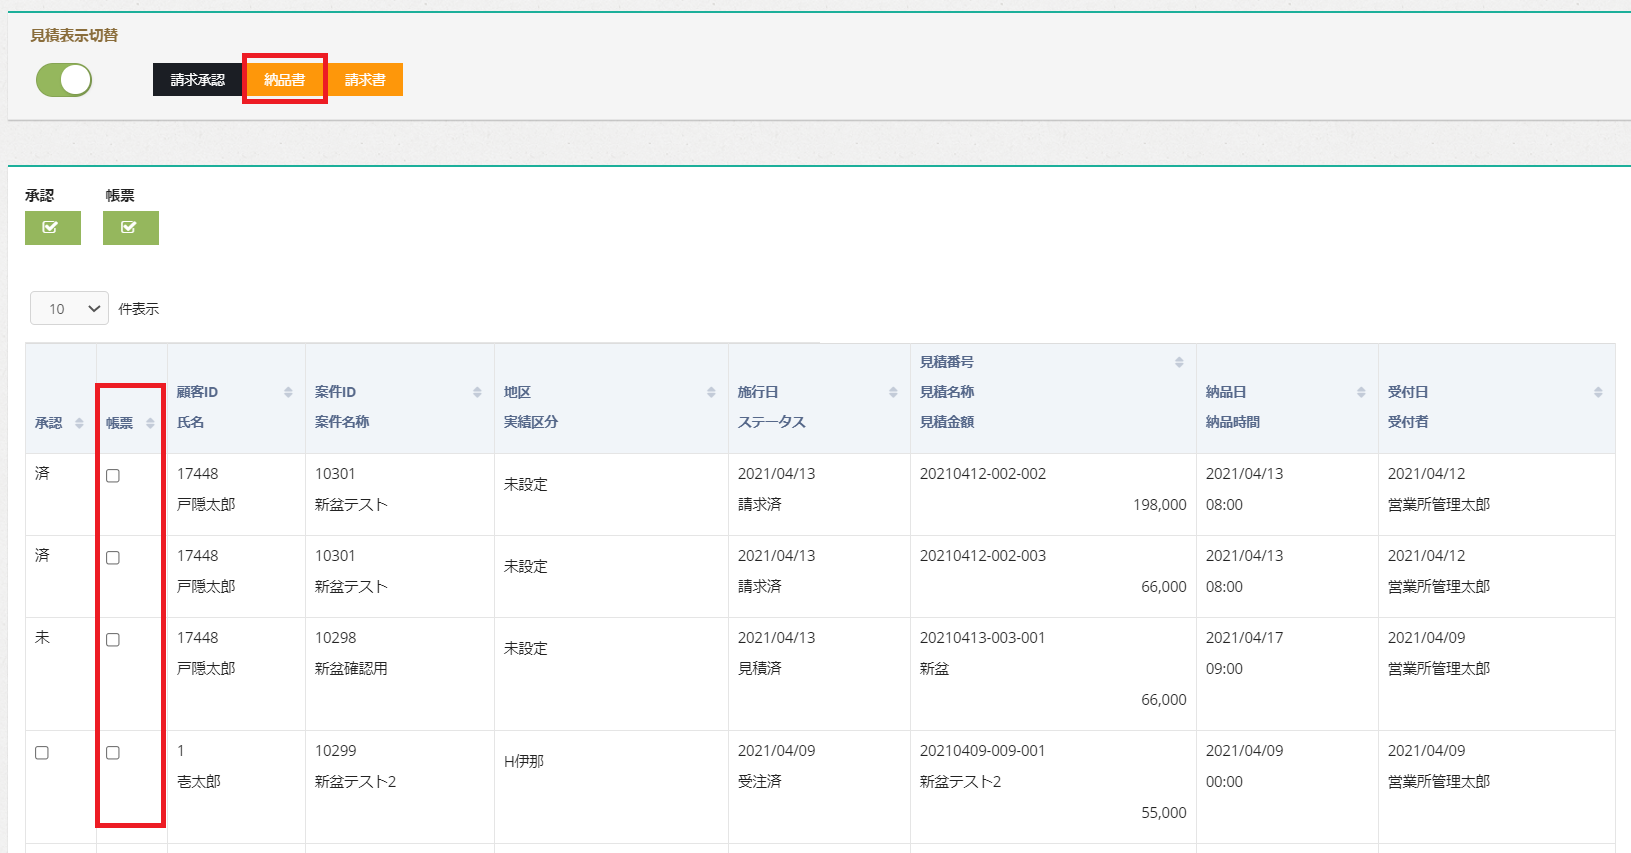Sort by 帳票 column arrows
This screenshot has width=1631, height=853.
150,423
